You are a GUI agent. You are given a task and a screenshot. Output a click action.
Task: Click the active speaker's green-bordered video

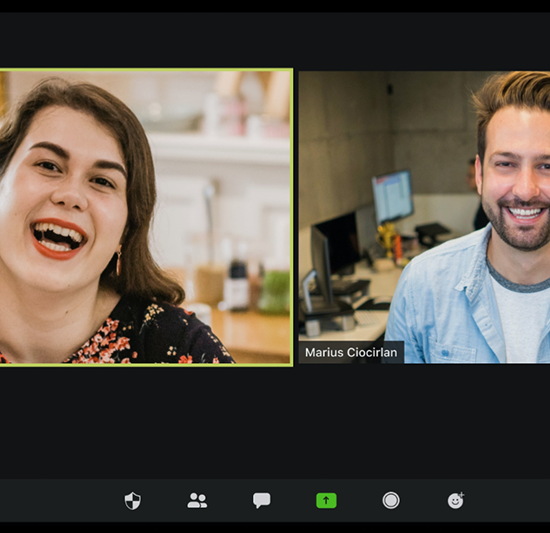click(146, 217)
